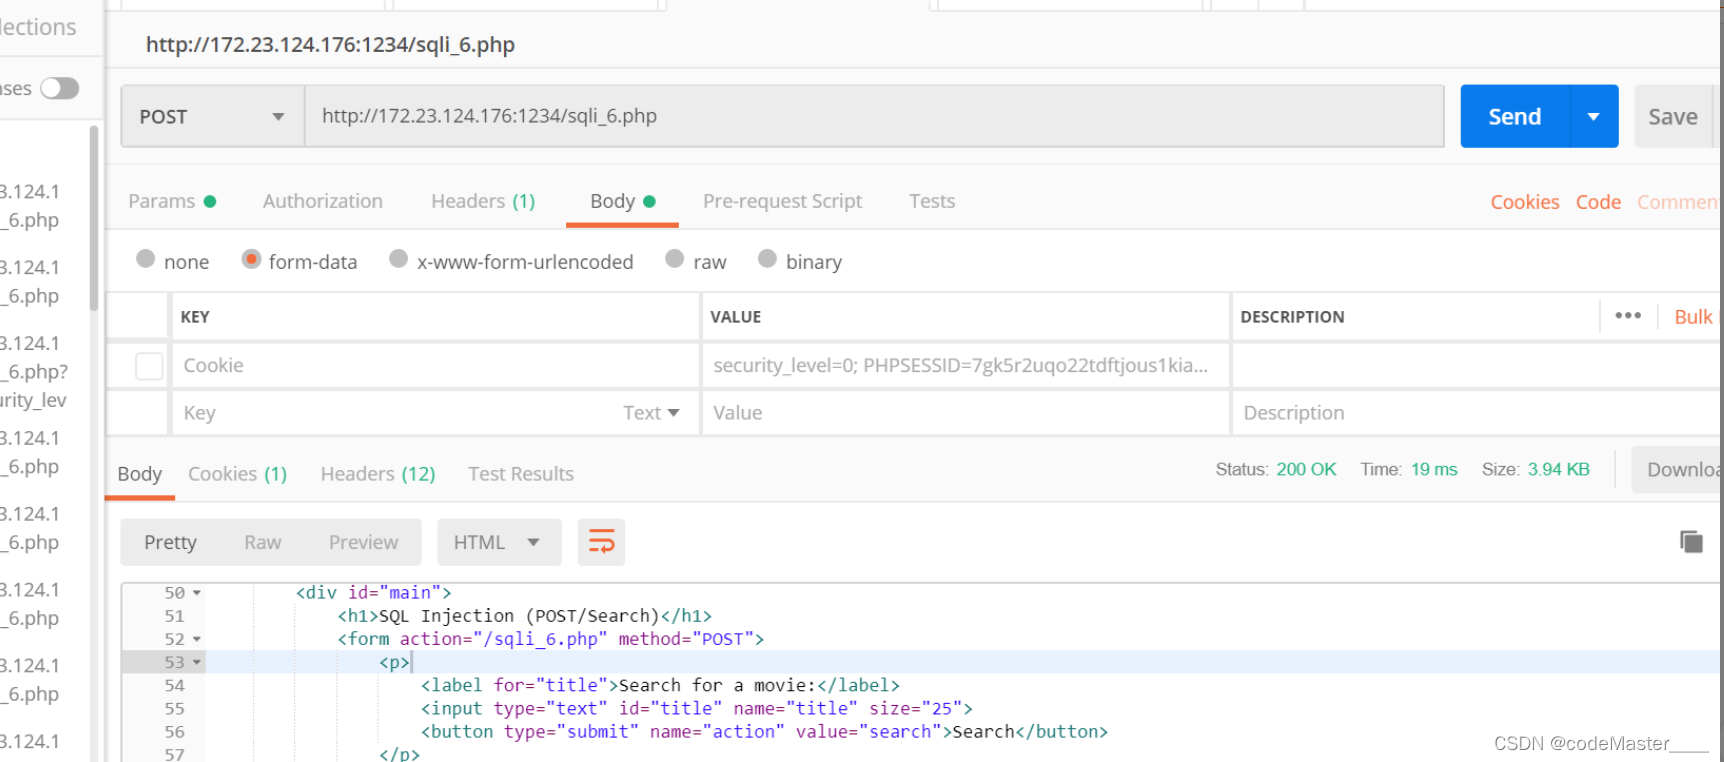Switch to Raw response view
This screenshot has width=1724, height=762.
pyautogui.click(x=263, y=542)
